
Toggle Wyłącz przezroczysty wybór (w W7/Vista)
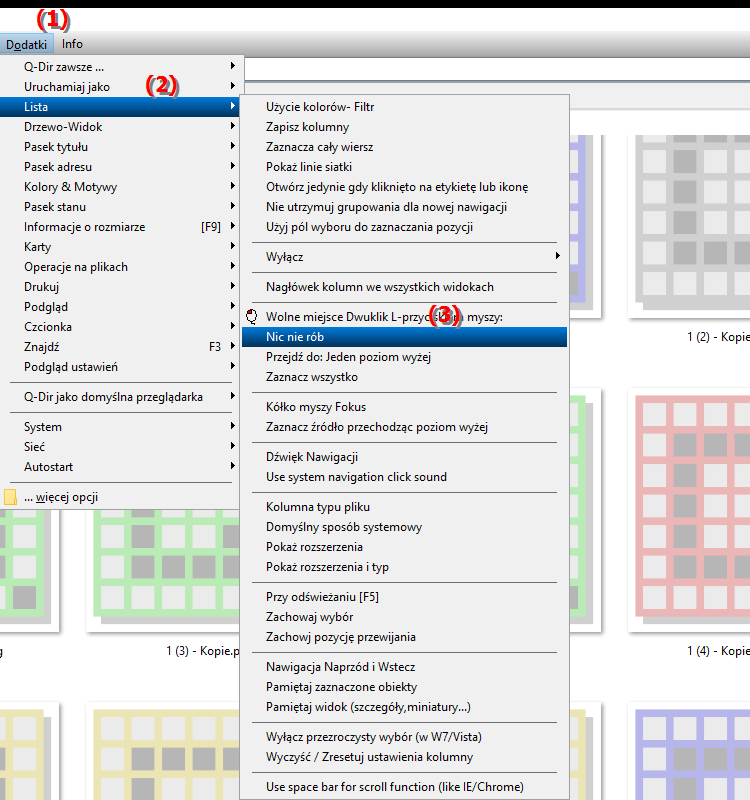pyautogui.click(x=404, y=737)
